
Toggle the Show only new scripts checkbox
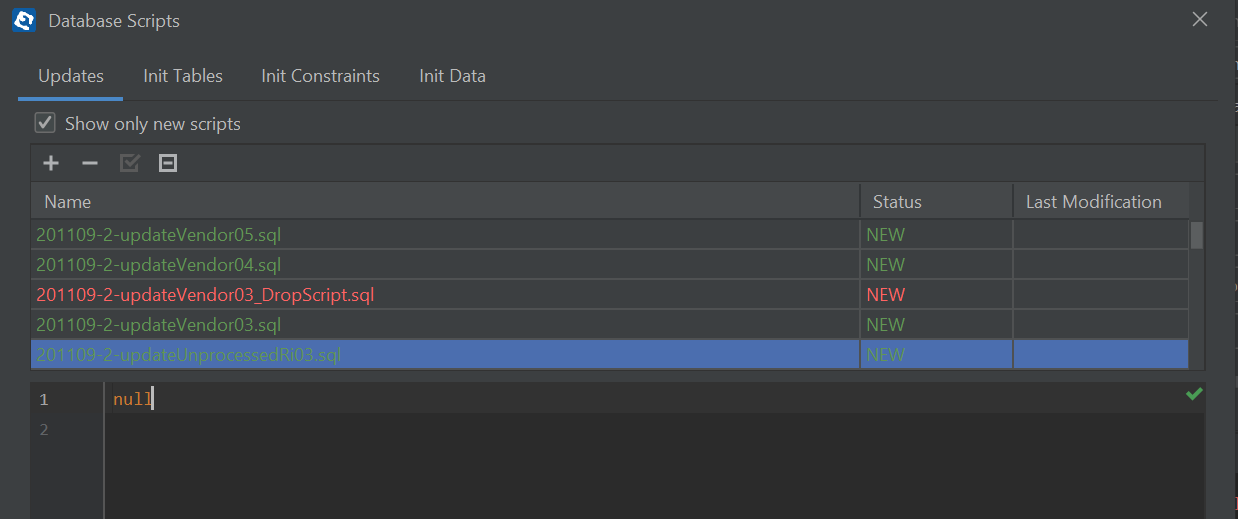45,123
